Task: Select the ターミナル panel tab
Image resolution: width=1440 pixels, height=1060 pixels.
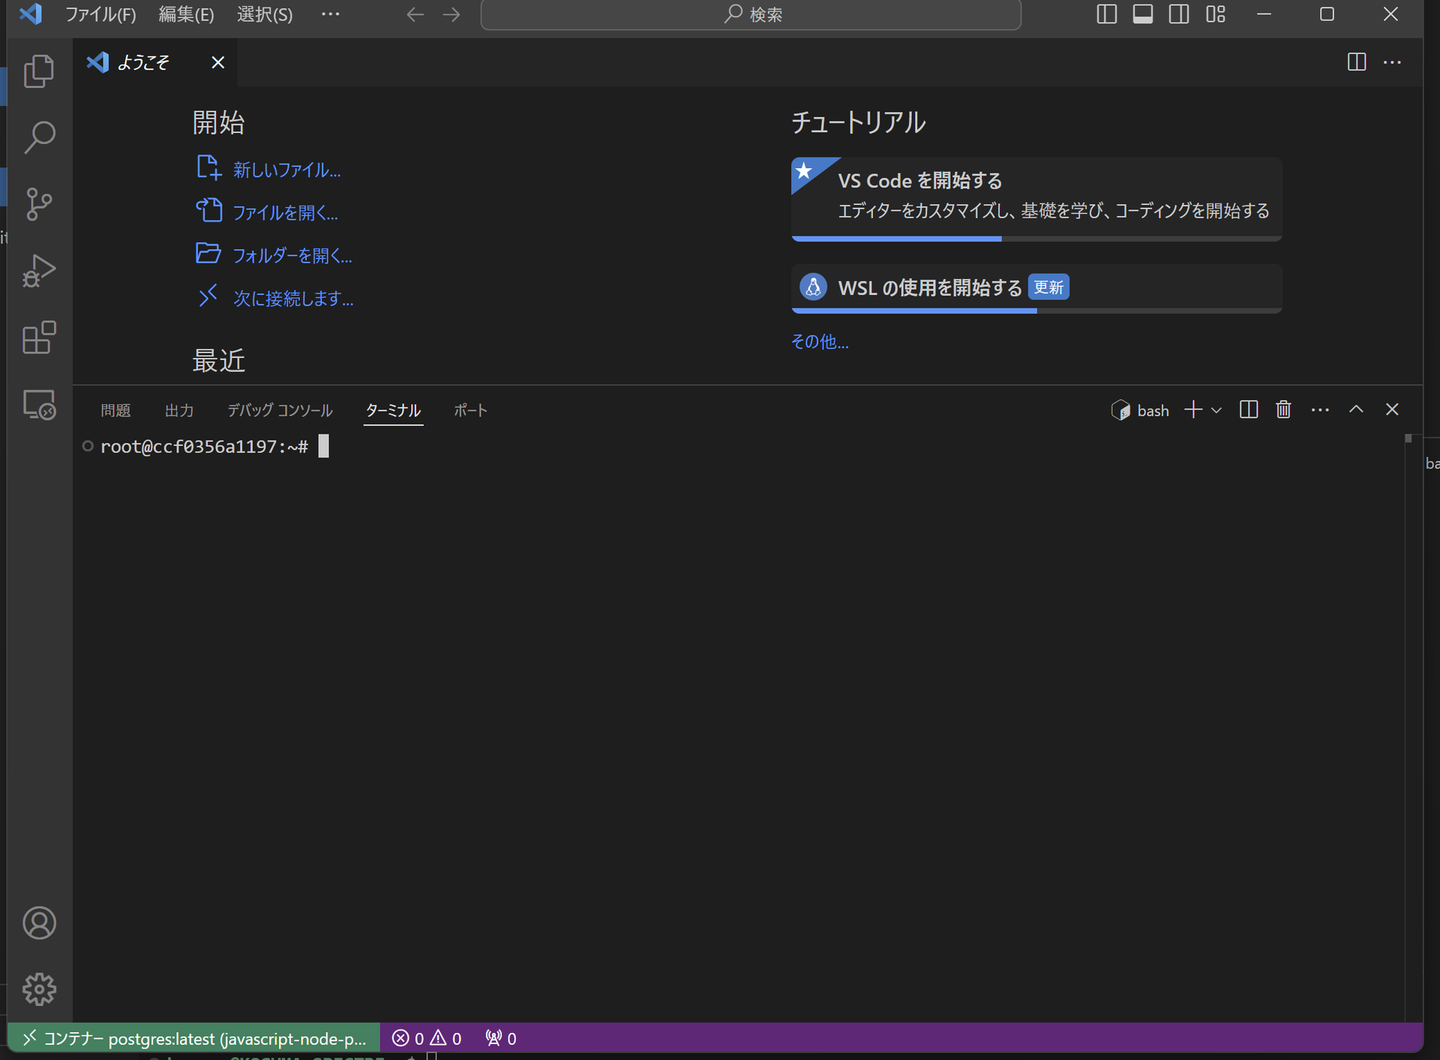Action: coord(393,410)
